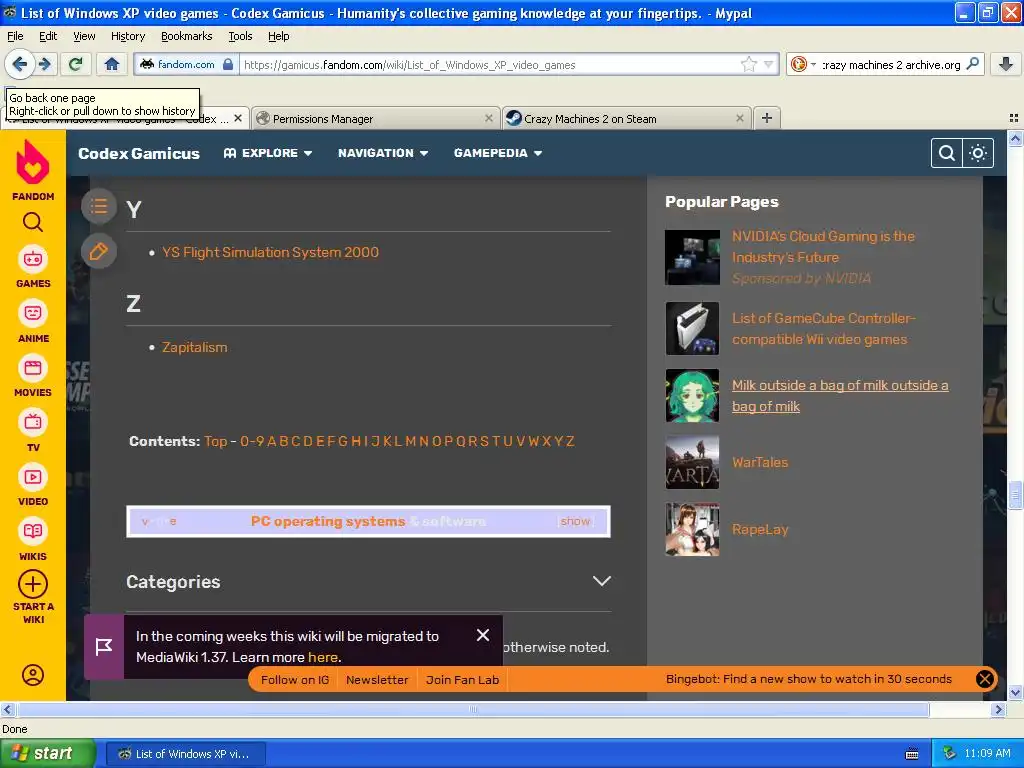Close the Permissions Manager tab
This screenshot has width=1024, height=768.
pyautogui.click(x=488, y=118)
